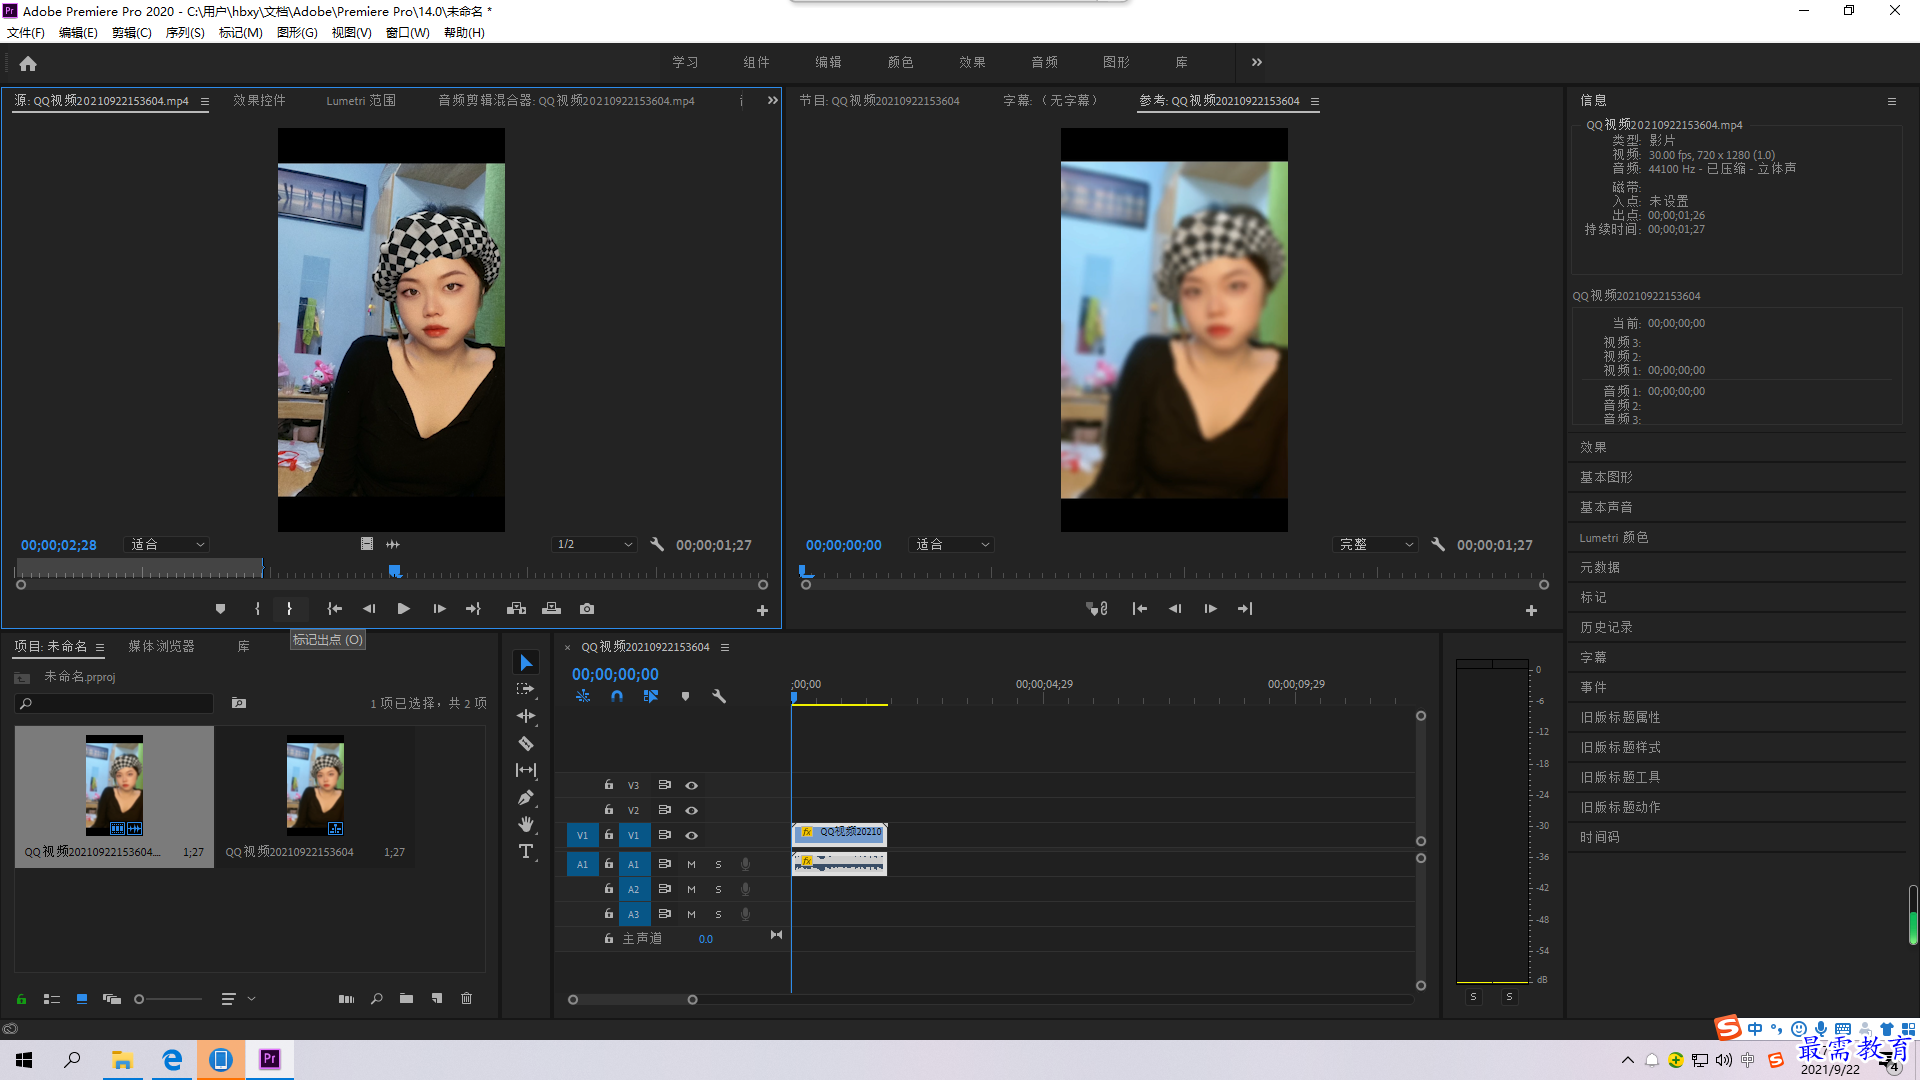Click Export Frame camera icon in Source monitor
1920x1080 pixels.
[x=587, y=609]
